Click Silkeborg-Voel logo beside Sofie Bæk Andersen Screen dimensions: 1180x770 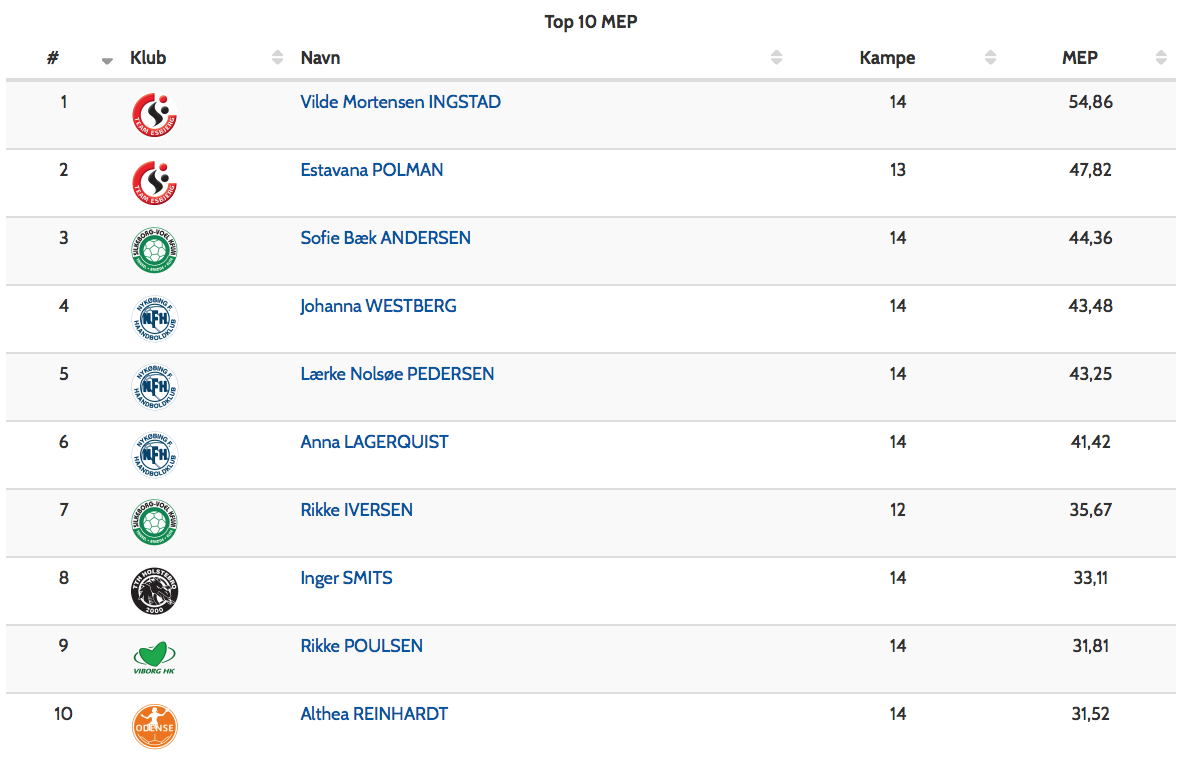coord(155,251)
